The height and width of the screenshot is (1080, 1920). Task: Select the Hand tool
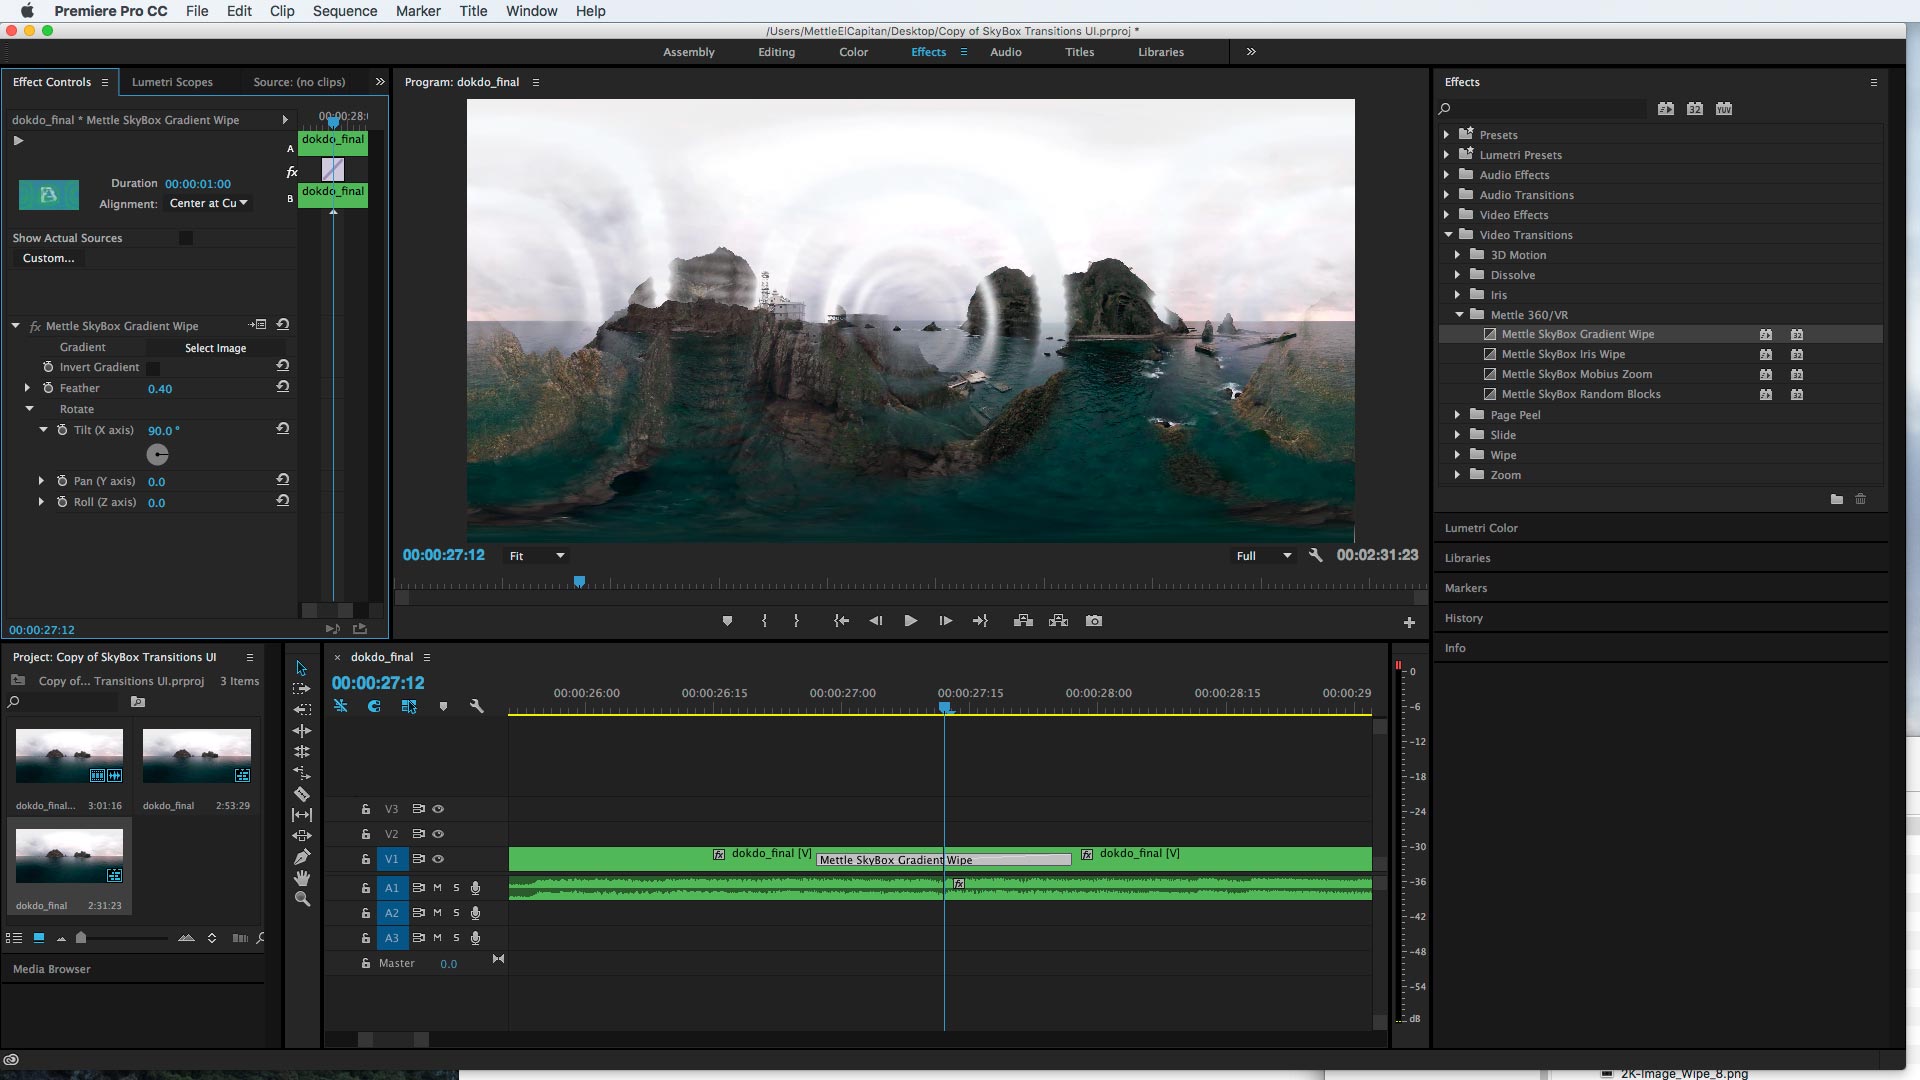coord(302,878)
